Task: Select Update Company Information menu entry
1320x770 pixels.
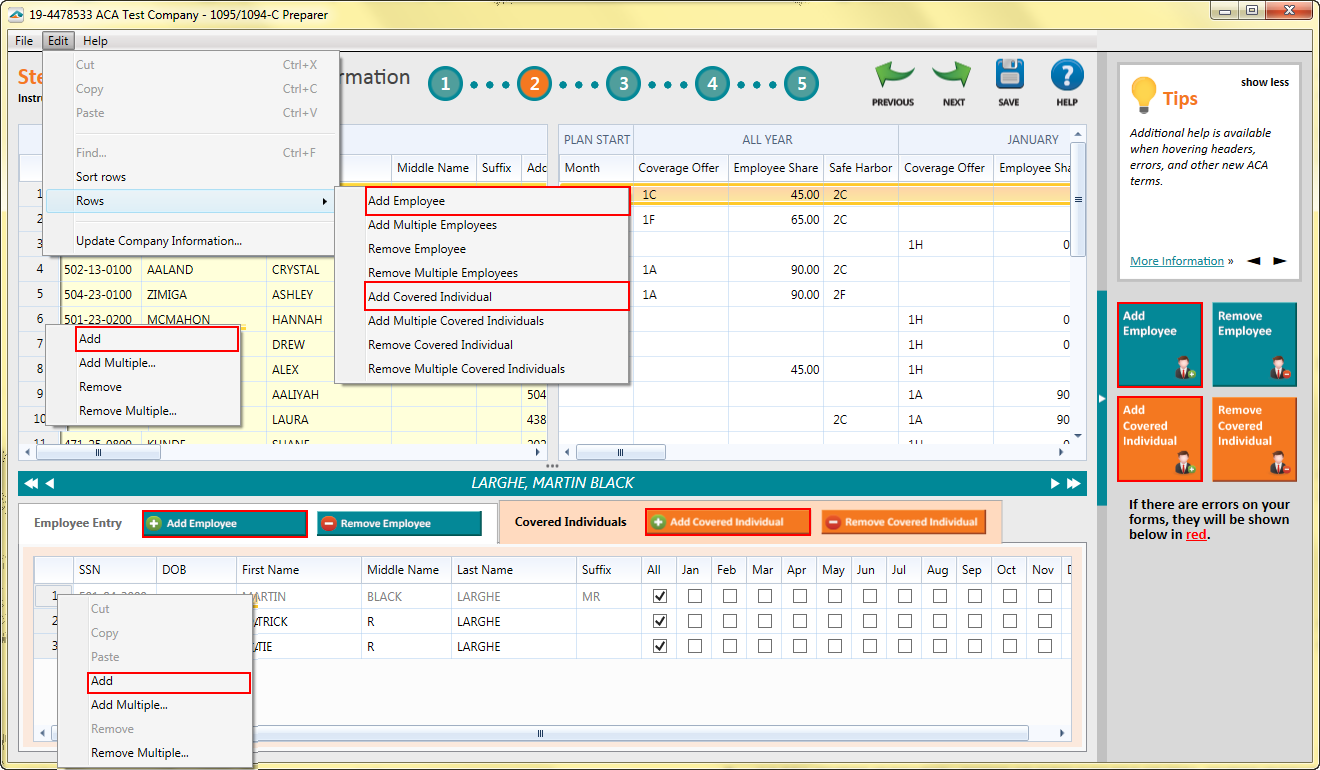Action: [159, 241]
